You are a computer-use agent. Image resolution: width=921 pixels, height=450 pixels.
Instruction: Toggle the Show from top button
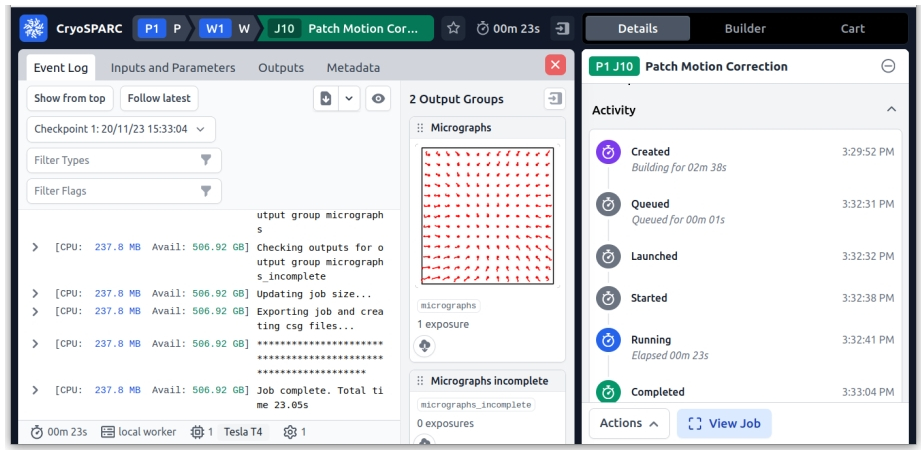click(69, 98)
